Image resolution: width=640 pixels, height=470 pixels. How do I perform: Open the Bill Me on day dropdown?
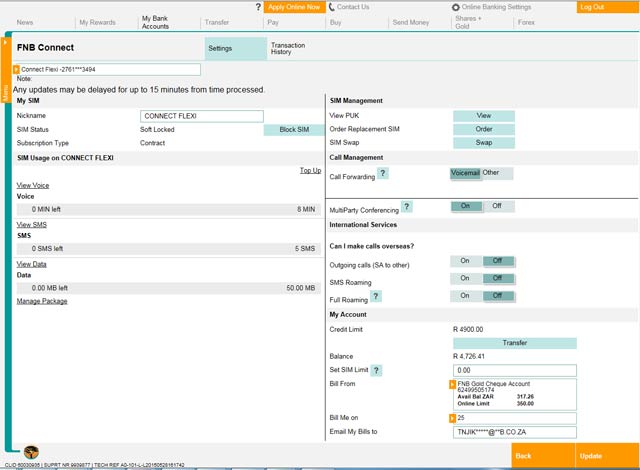(x=453, y=416)
